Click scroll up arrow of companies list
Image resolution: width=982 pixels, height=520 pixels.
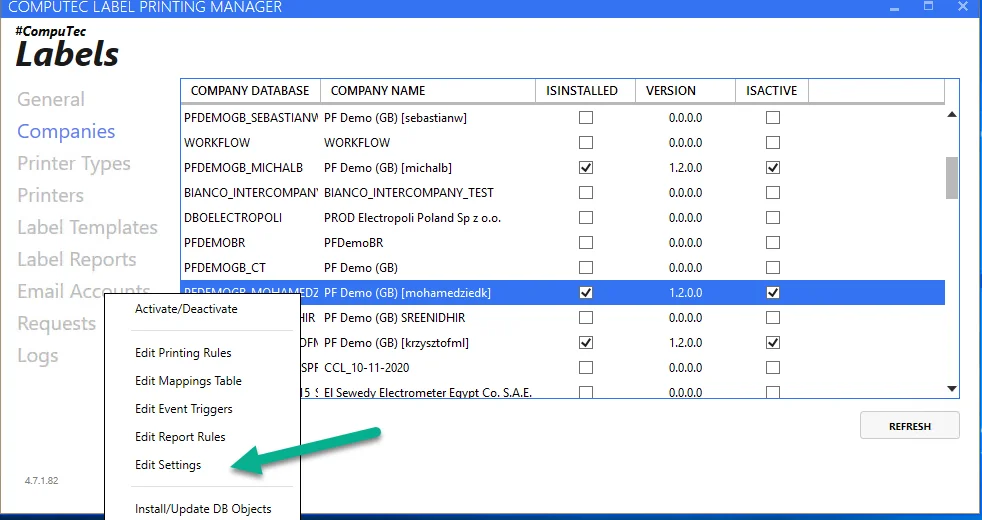tap(952, 114)
